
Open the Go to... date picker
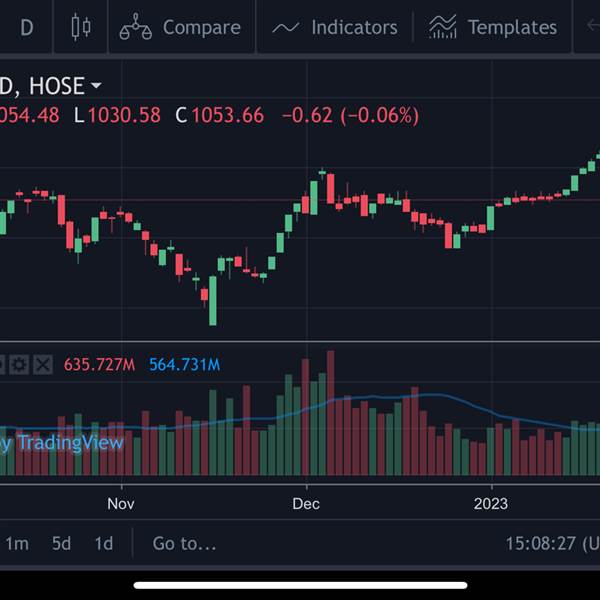(x=184, y=543)
